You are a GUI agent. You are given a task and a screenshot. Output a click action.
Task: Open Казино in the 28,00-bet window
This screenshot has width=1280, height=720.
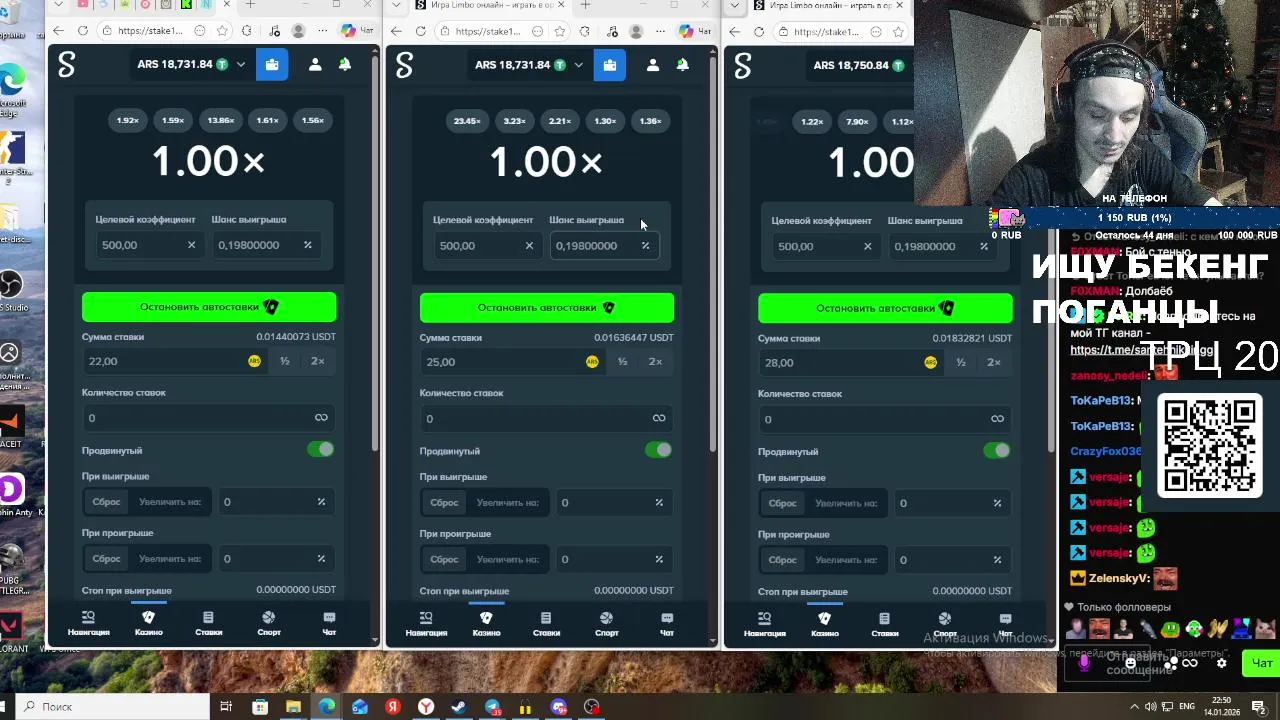(x=824, y=624)
